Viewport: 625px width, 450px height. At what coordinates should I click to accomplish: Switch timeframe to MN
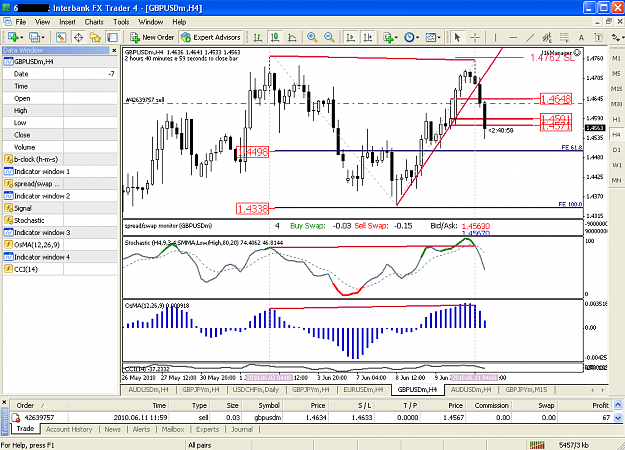coord(616,180)
